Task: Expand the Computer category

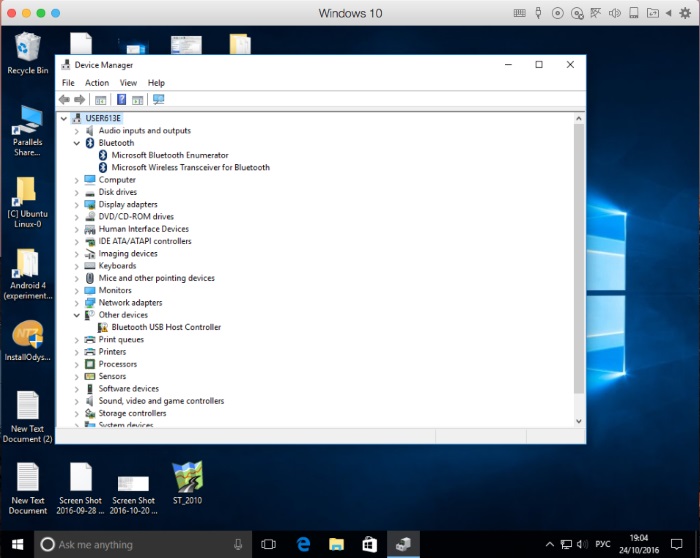Action: coord(77,180)
